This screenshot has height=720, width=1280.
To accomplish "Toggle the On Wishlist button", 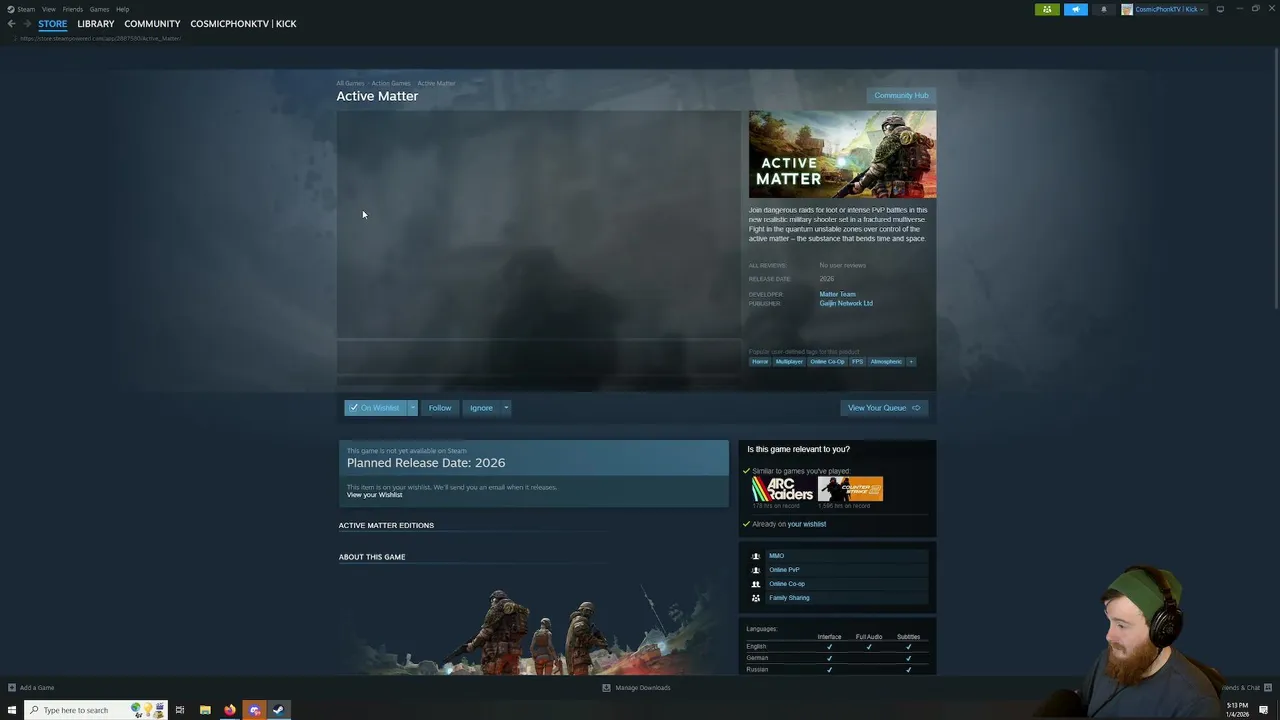I will pyautogui.click(x=375, y=408).
